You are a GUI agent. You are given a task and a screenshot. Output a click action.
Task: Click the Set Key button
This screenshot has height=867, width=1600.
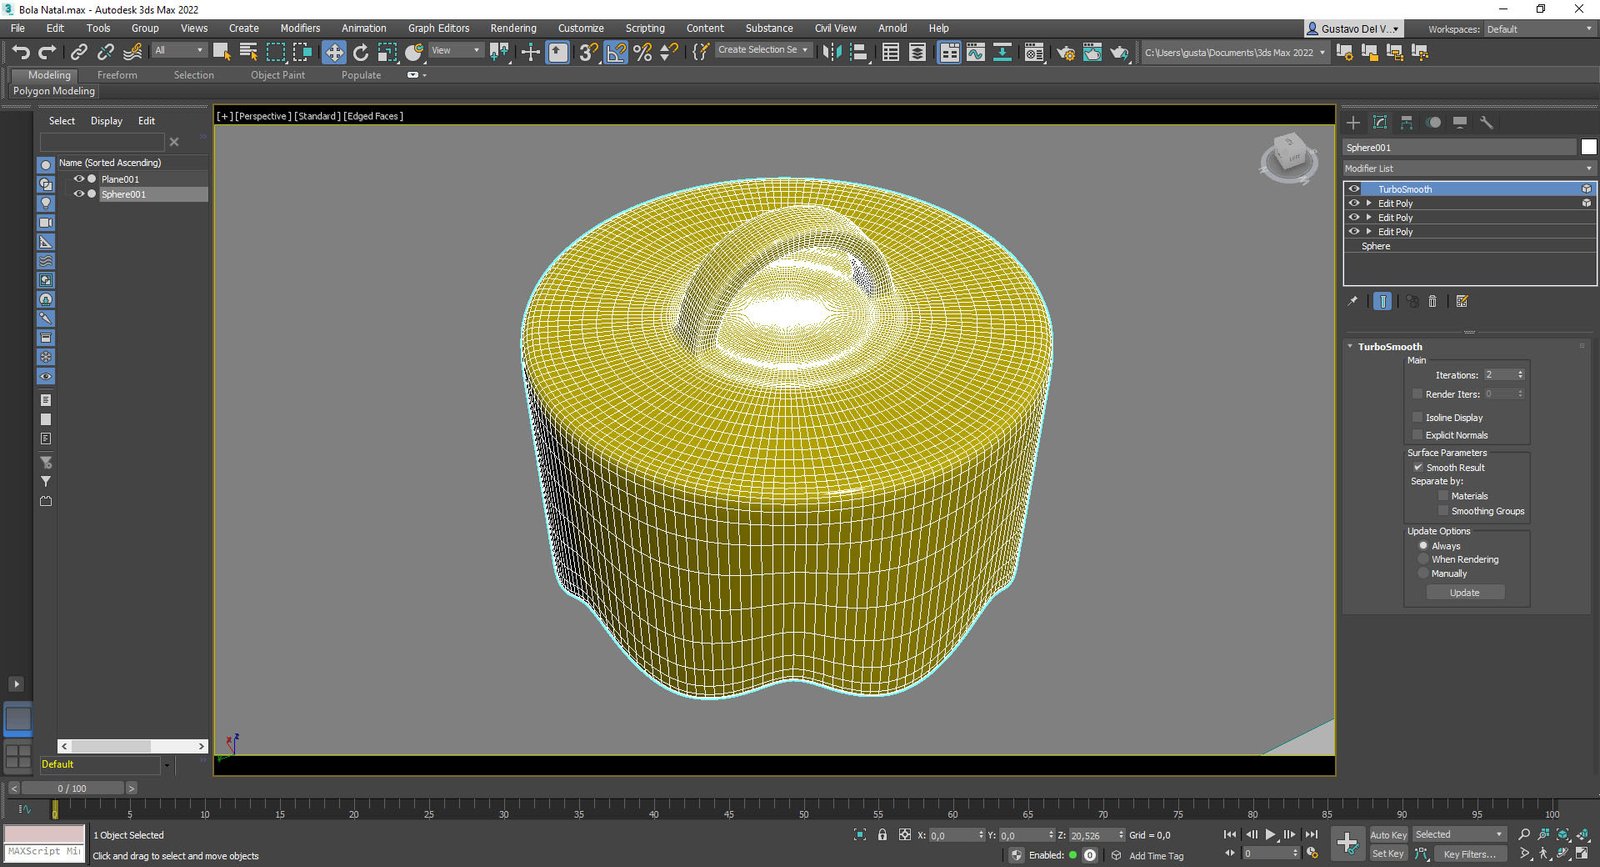click(x=1388, y=853)
